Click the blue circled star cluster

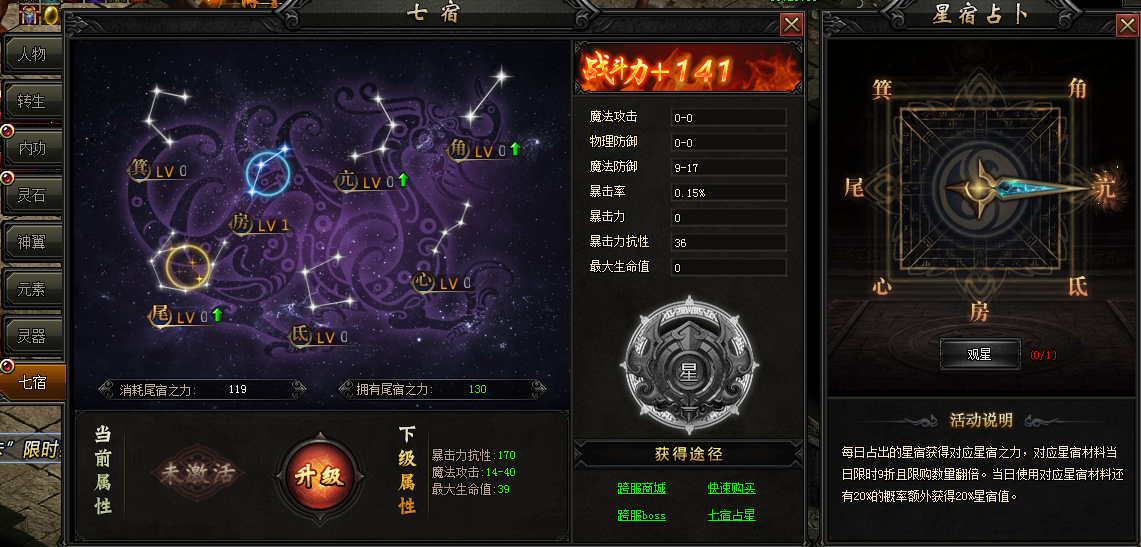[268, 172]
